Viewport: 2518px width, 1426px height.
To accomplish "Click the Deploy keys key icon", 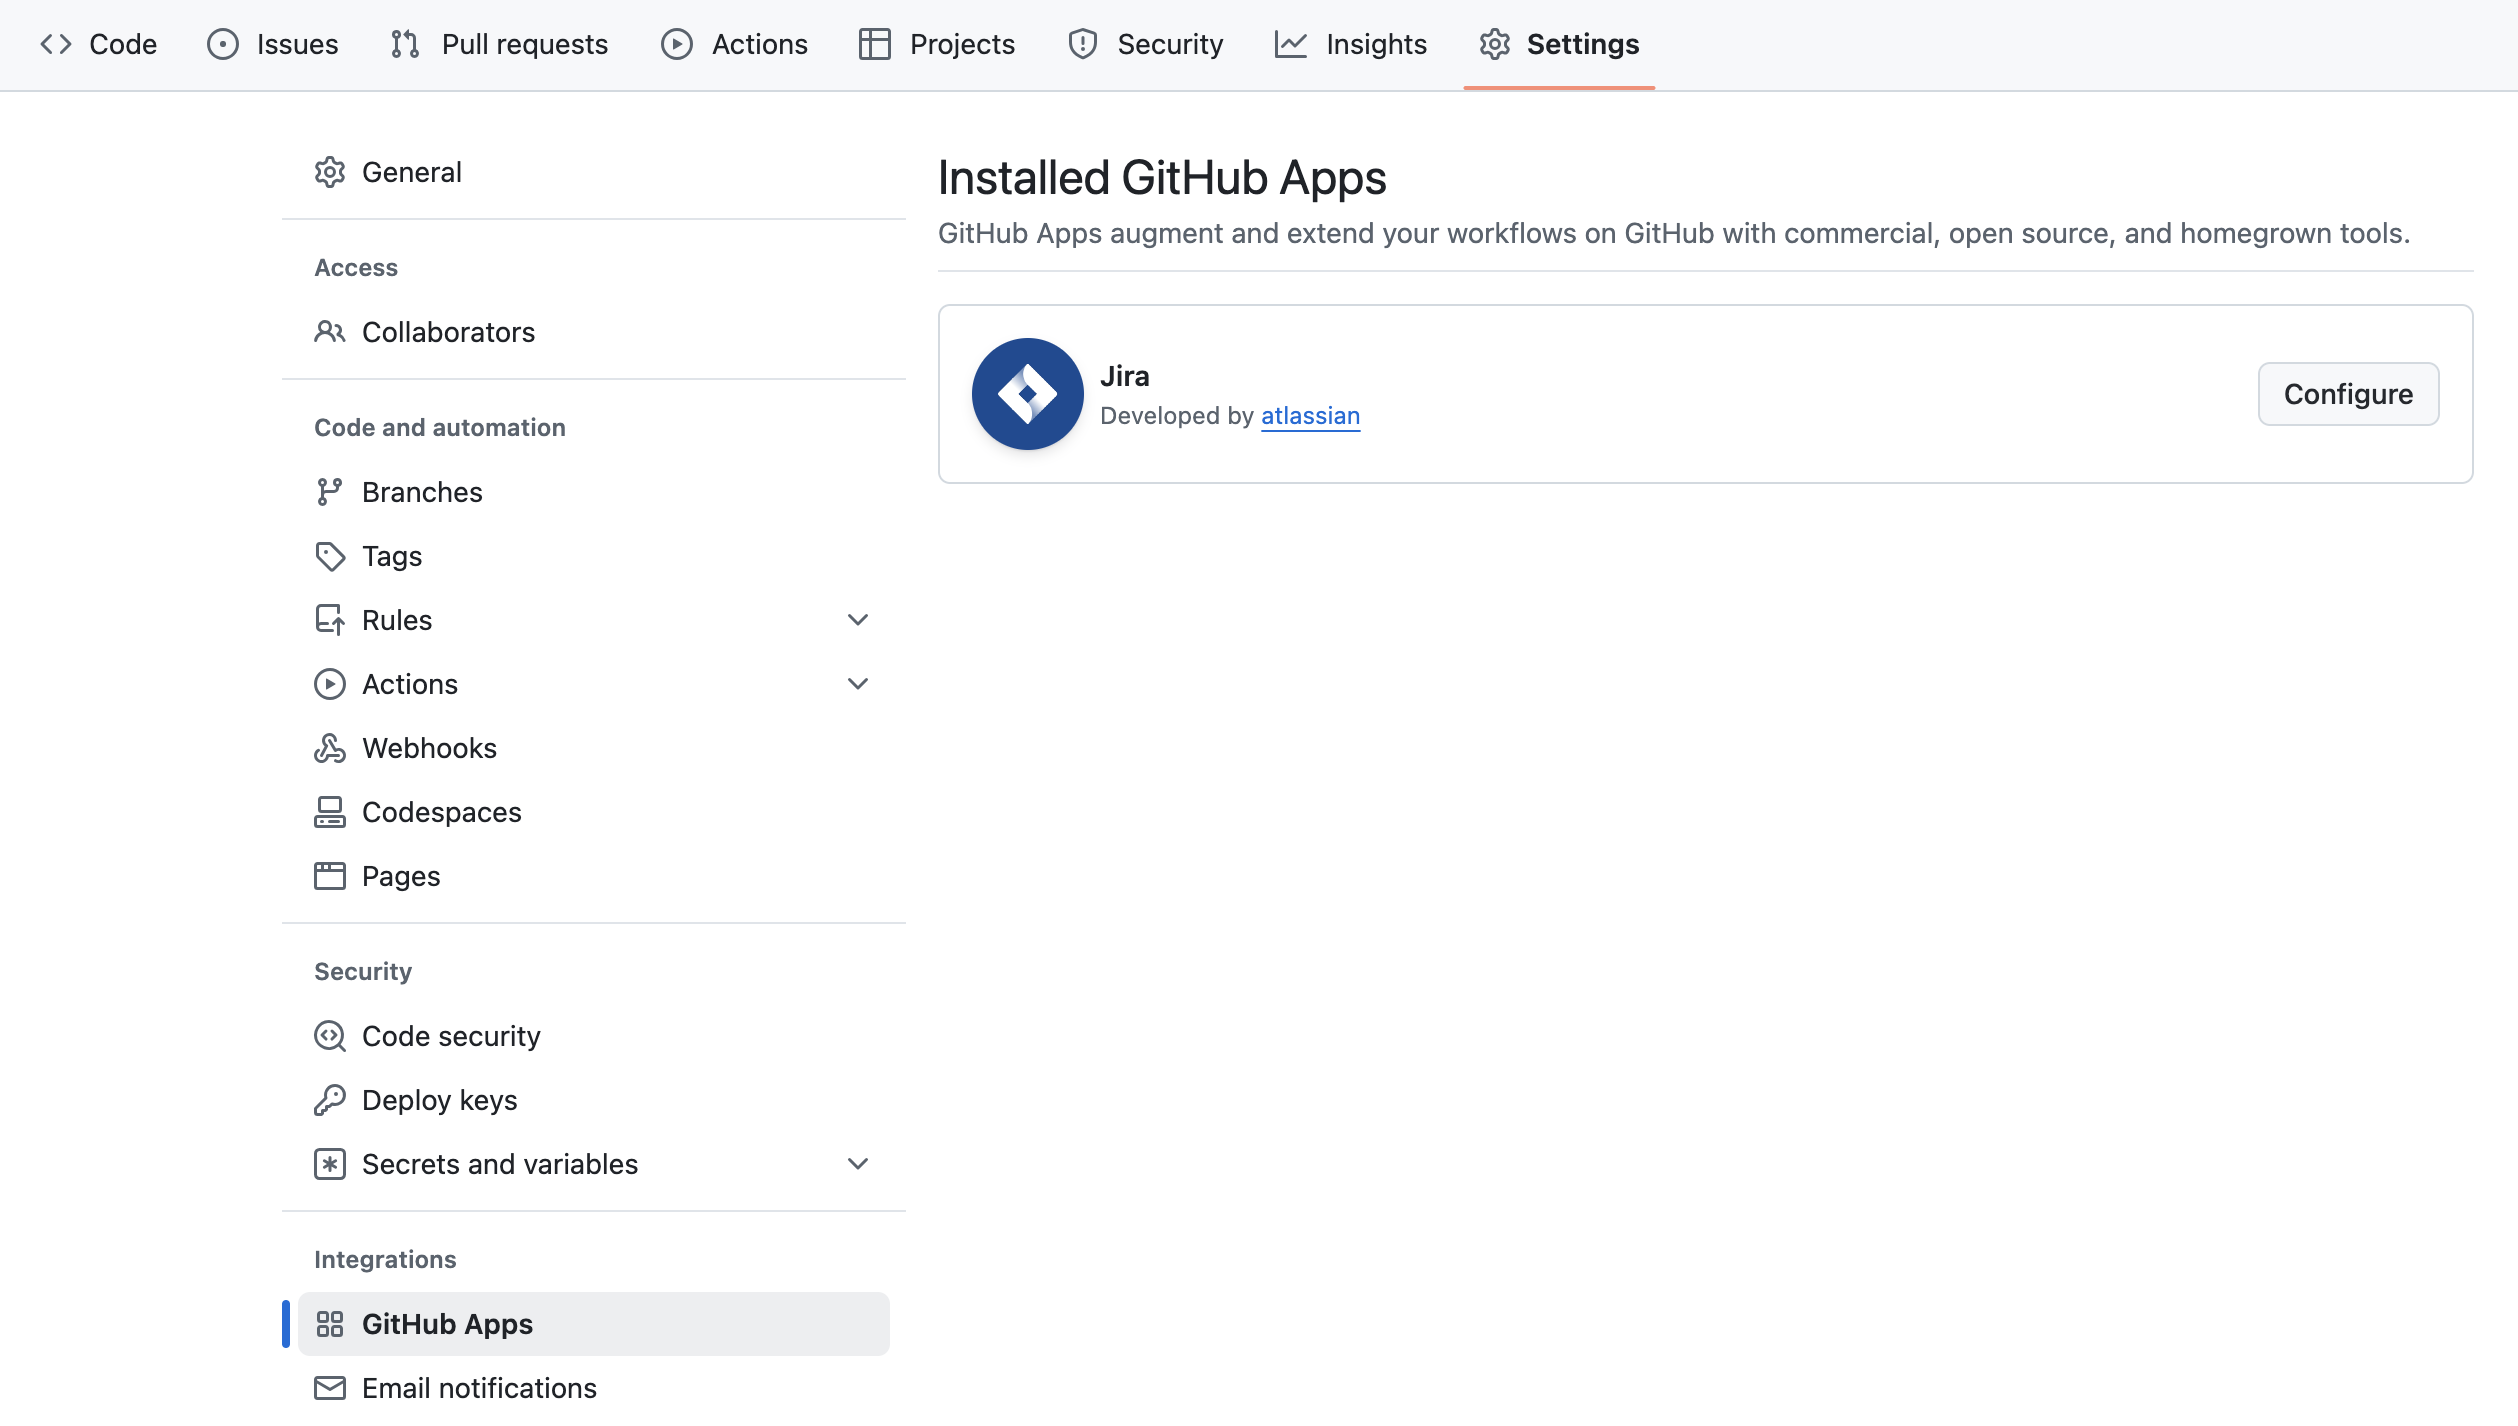I will coord(329,1100).
